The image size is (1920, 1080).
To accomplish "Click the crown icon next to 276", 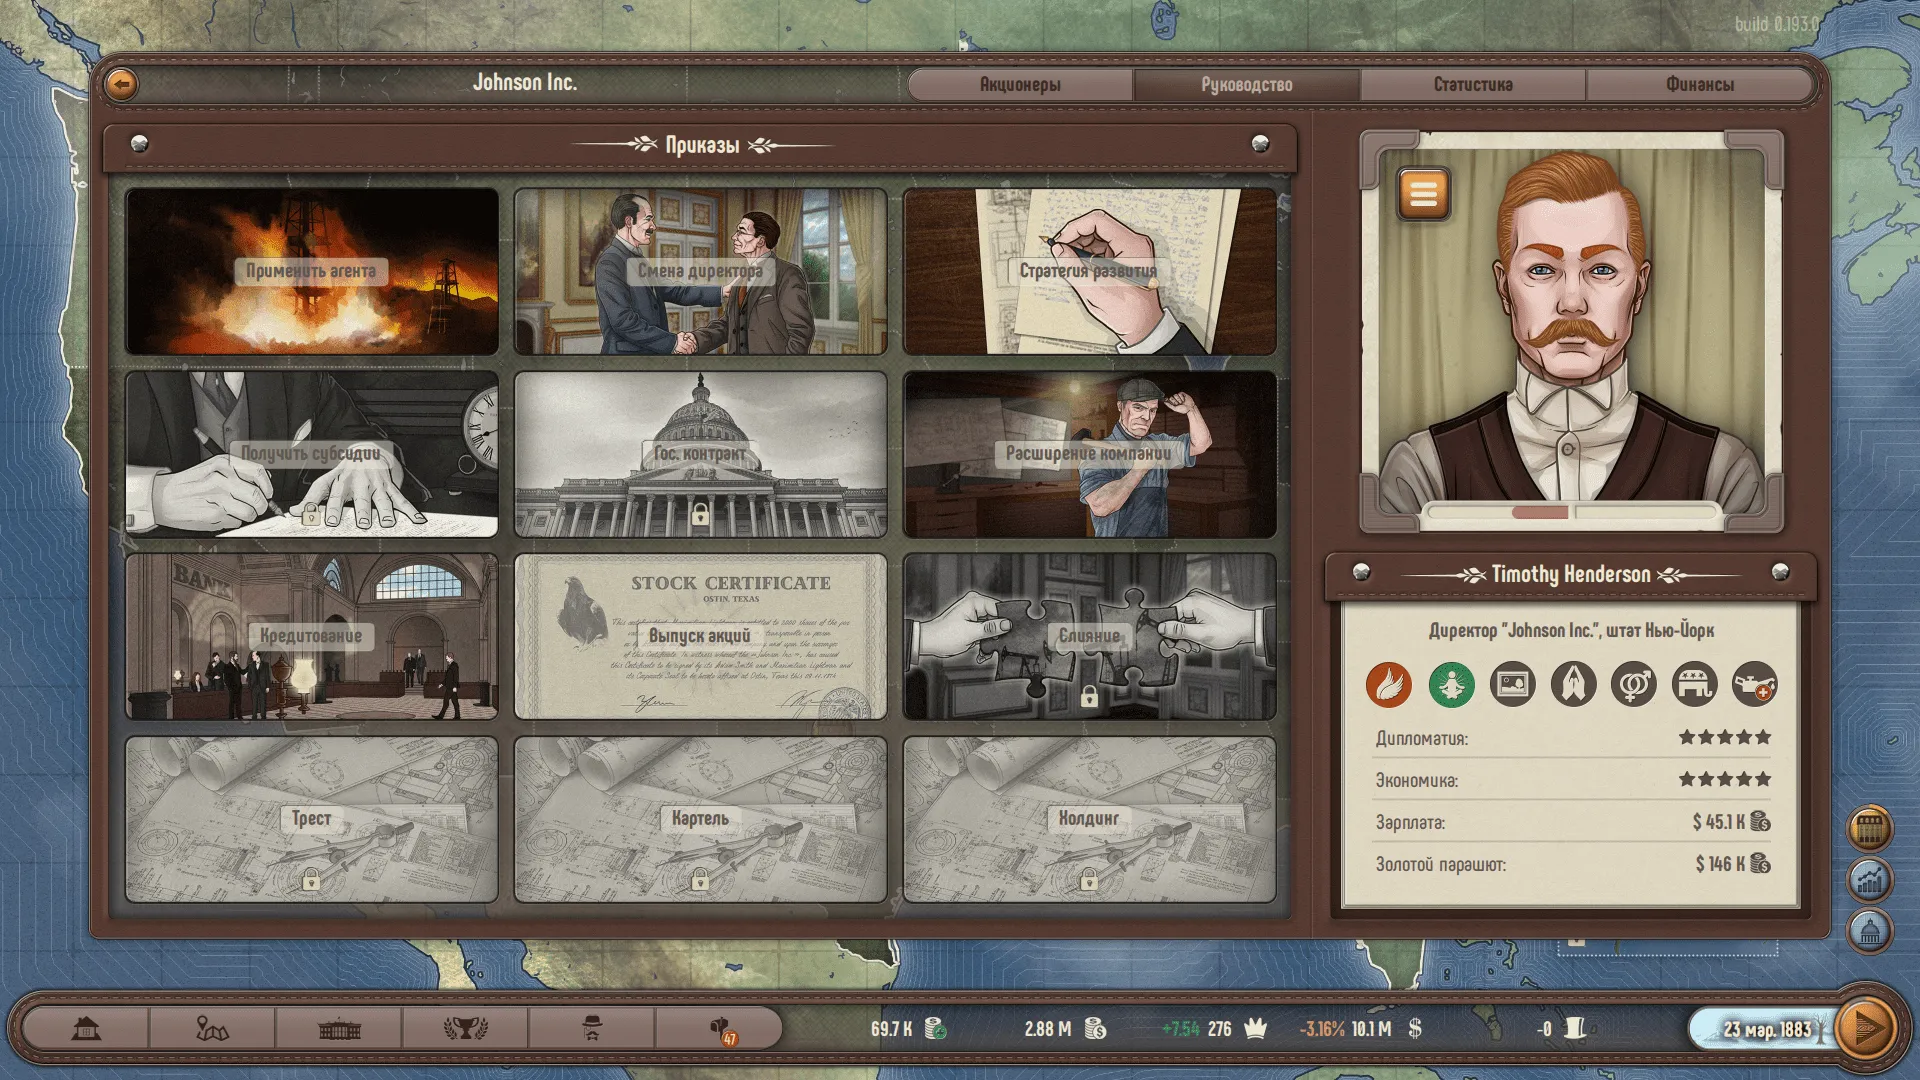I will 1255,1028.
